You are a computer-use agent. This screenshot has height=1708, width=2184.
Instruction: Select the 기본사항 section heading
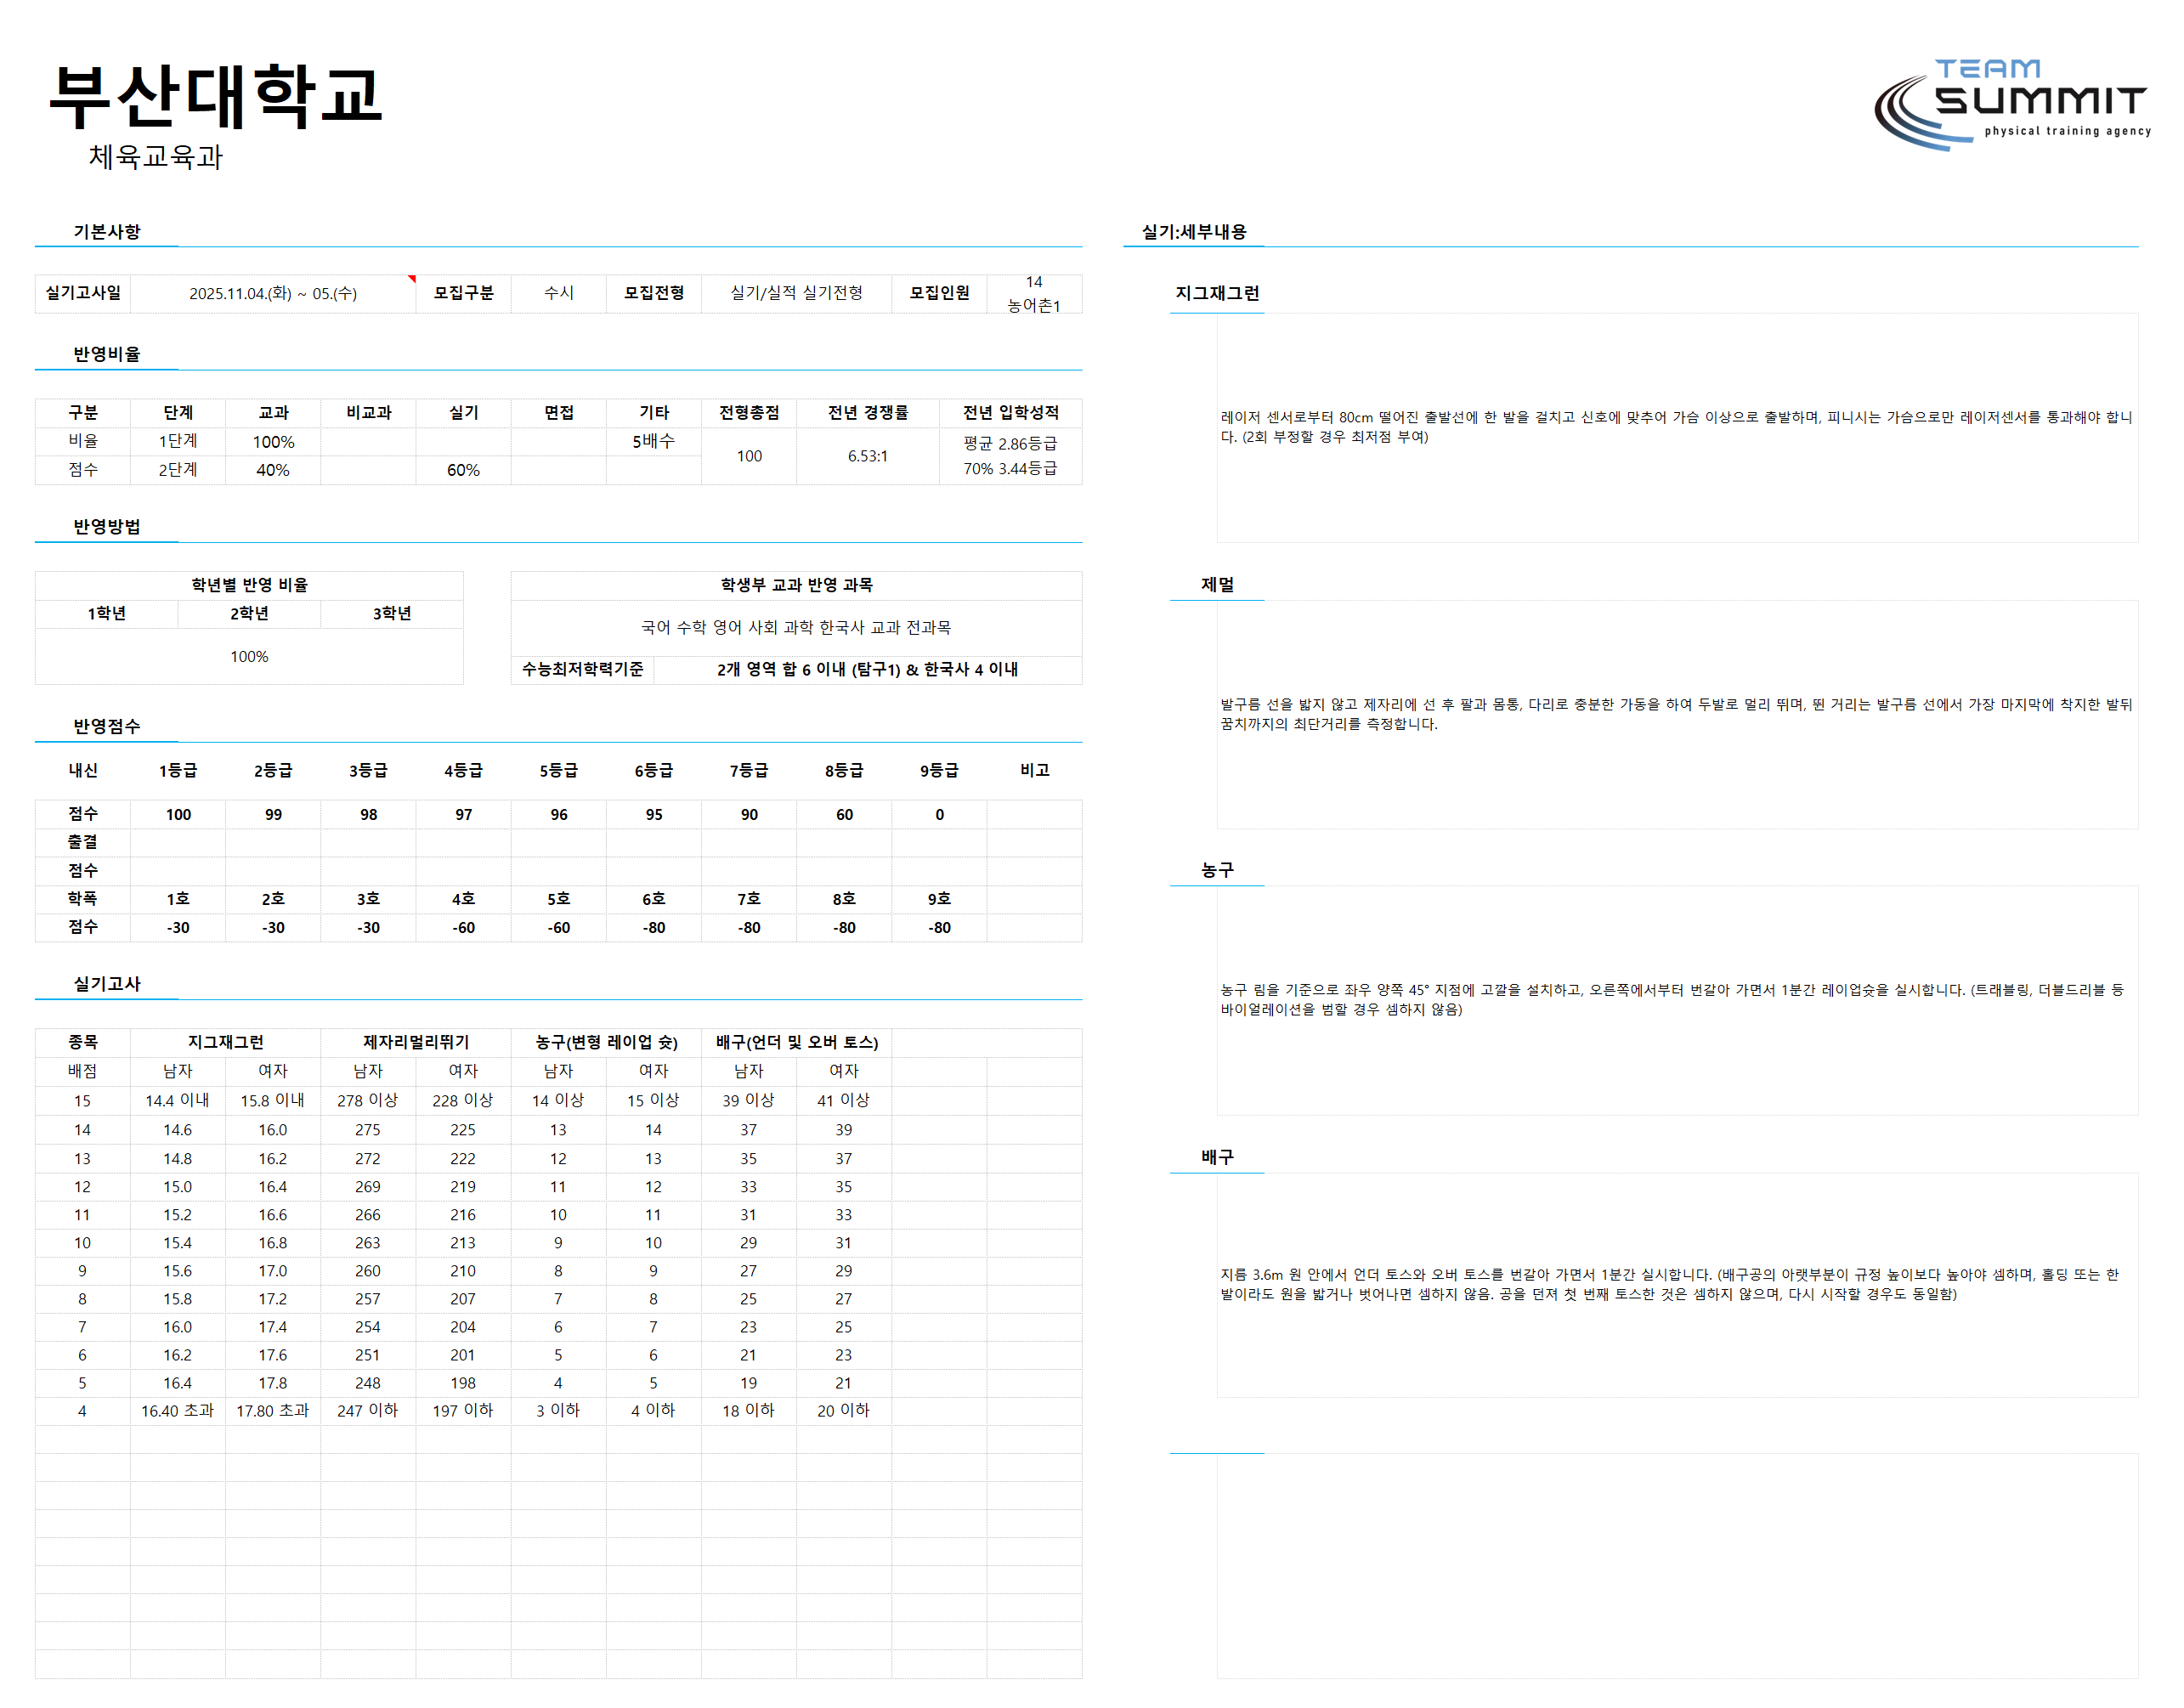tap(107, 232)
